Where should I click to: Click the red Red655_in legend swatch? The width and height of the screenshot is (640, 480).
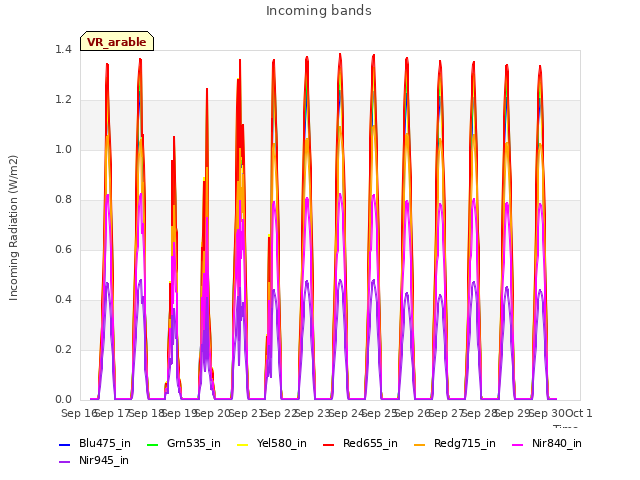(x=329, y=444)
